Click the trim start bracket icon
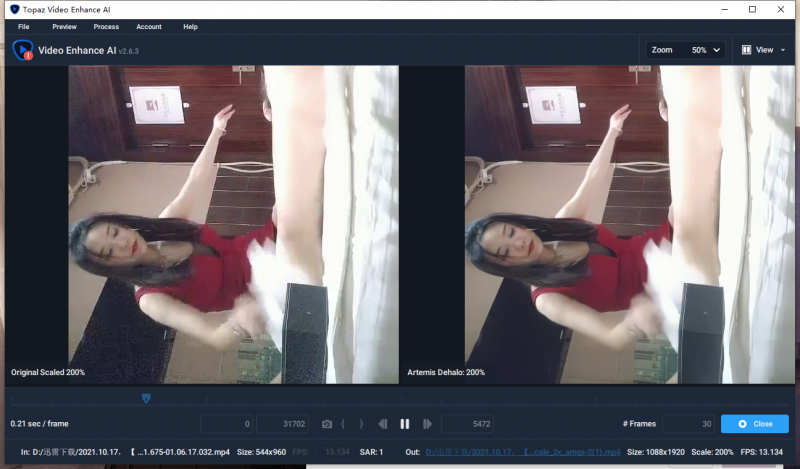This screenshot has width=800, height=469. pos(344,424)
